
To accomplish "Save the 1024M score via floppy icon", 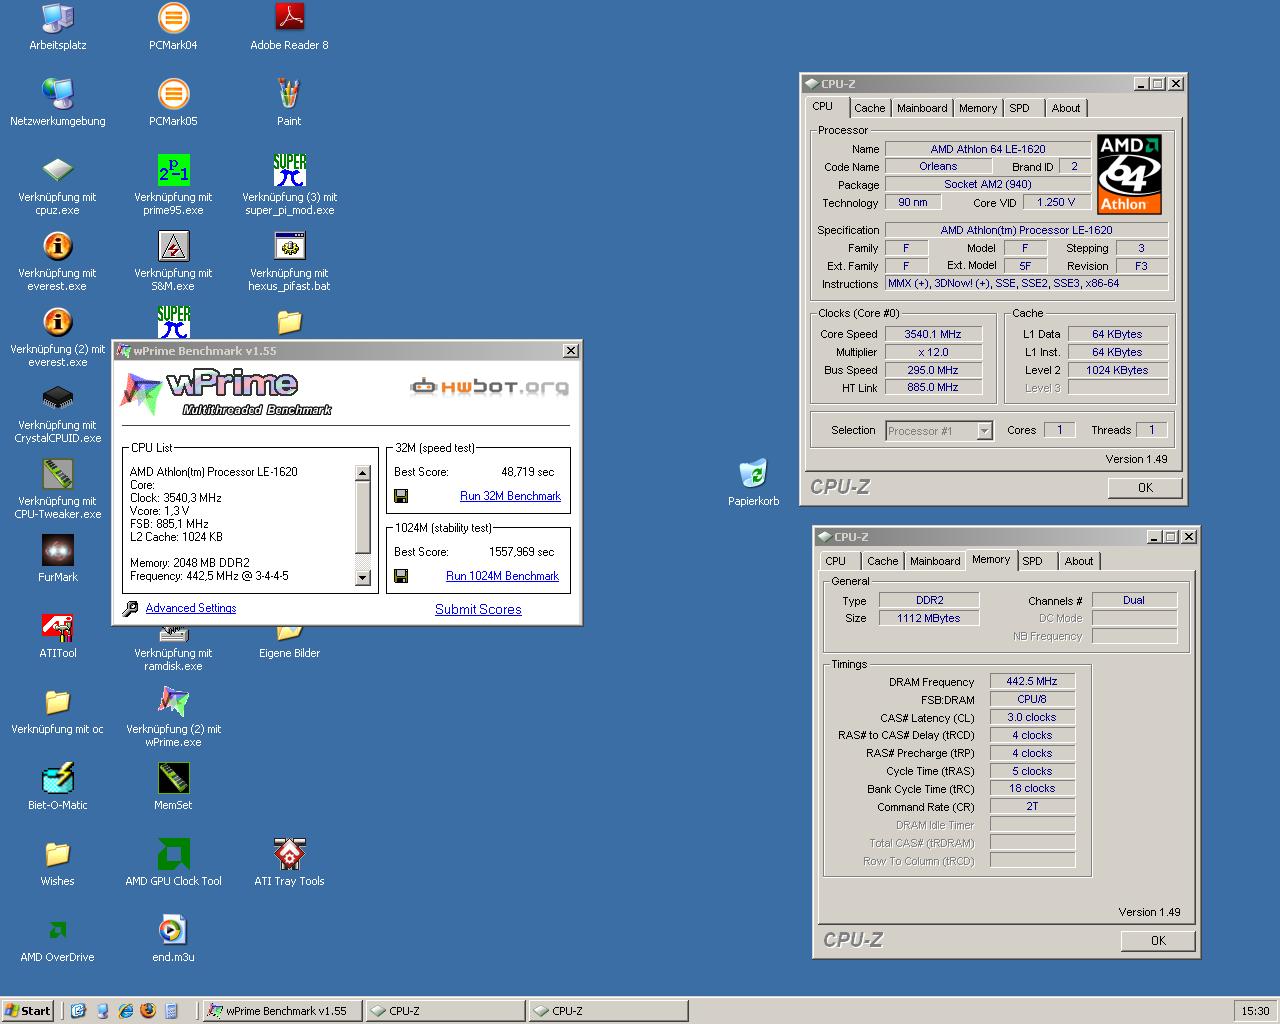I will coord(401,576).
